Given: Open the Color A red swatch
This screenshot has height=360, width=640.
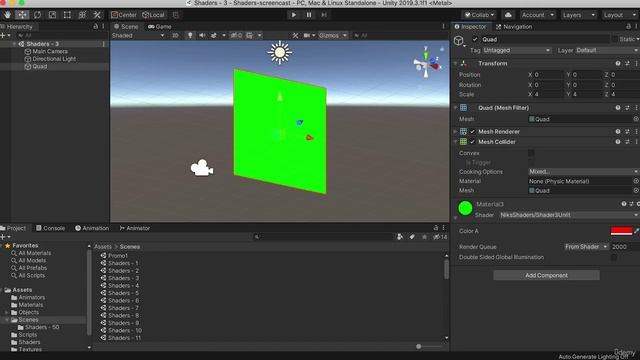Looking at the screenshot, I should [621, 231].
